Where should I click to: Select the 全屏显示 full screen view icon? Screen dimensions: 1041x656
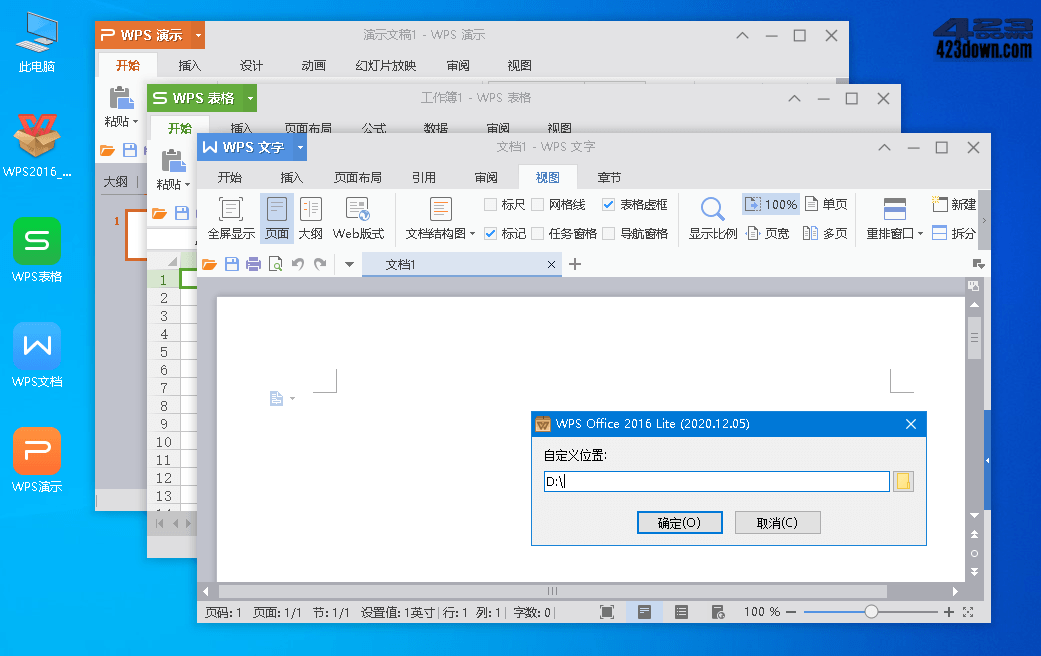(x=230, y=216)
